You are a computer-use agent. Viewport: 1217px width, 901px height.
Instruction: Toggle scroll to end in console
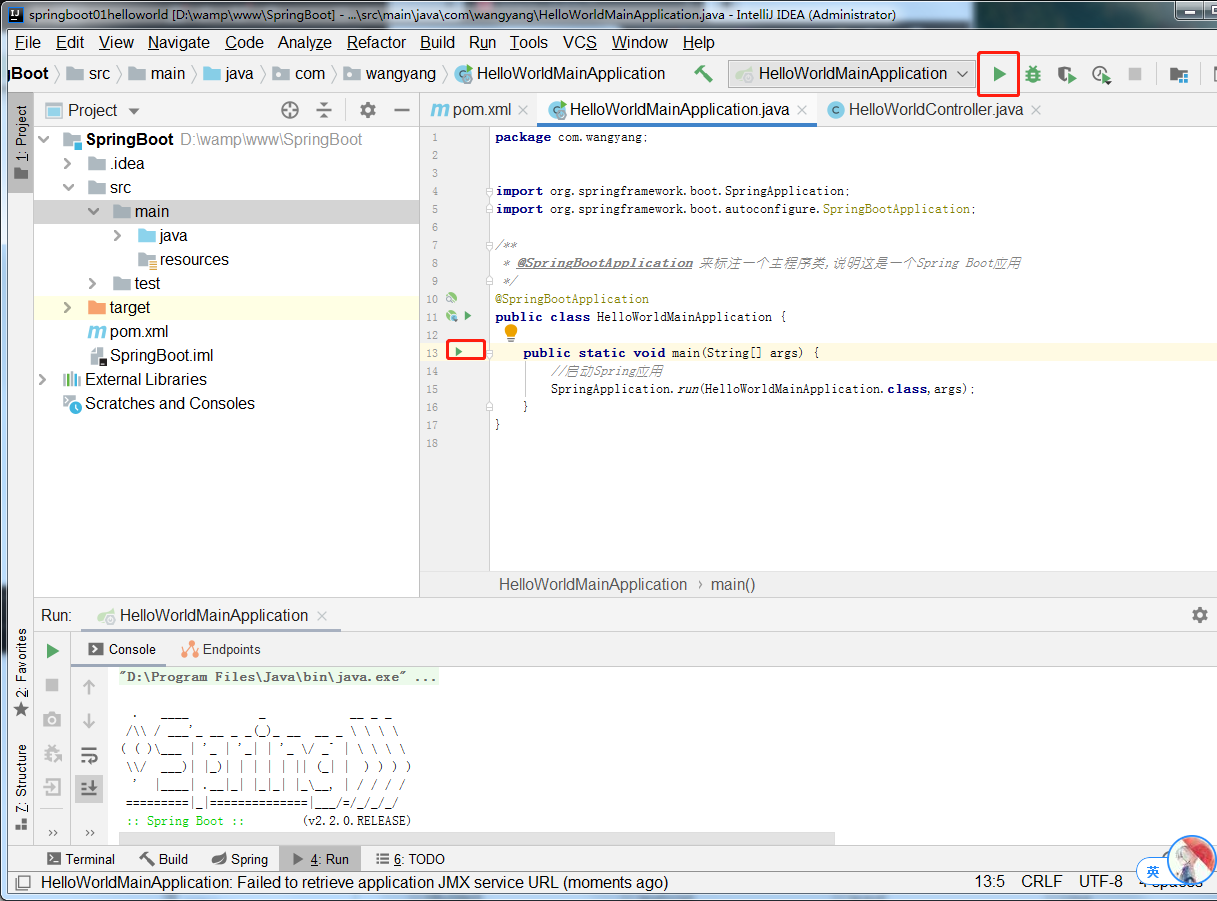[x=89, y=788]
